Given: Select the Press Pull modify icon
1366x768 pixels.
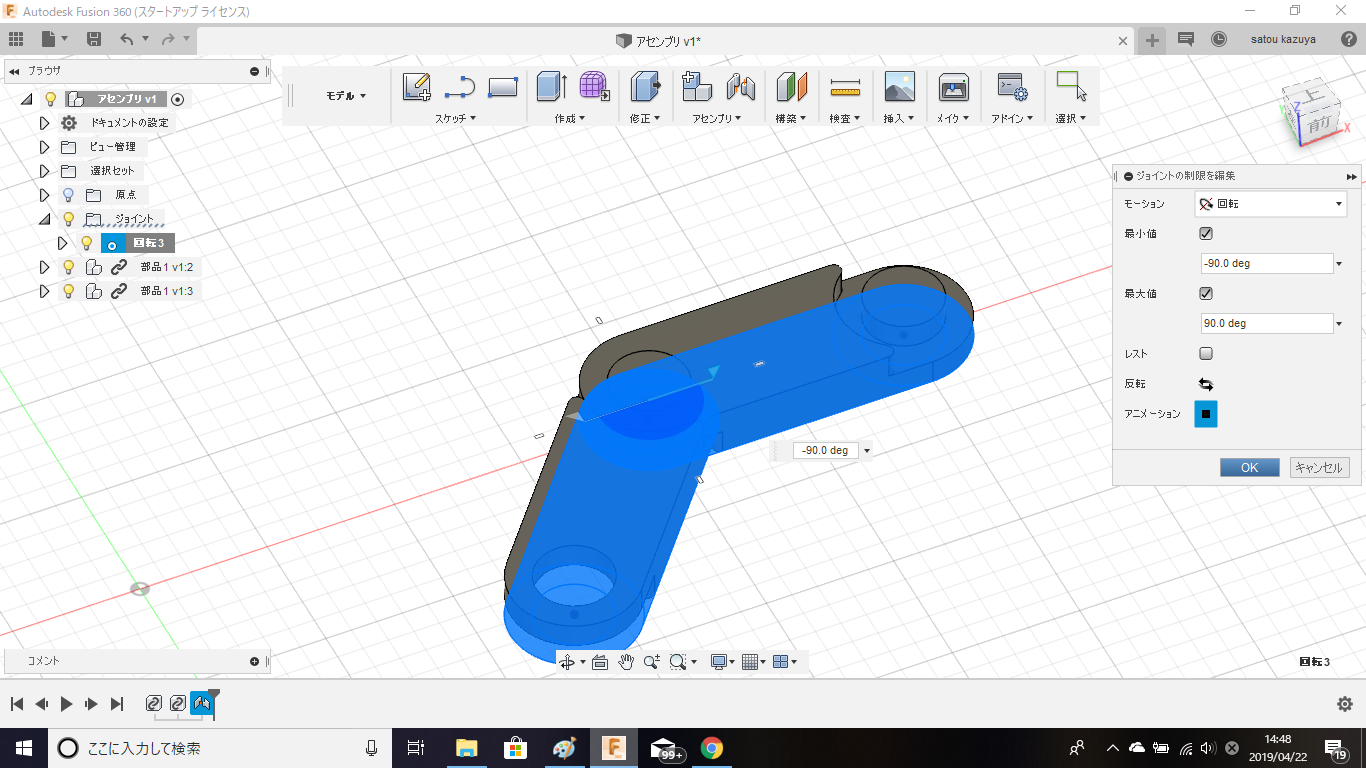Looking at the screenshot, I should pos(646,87).
